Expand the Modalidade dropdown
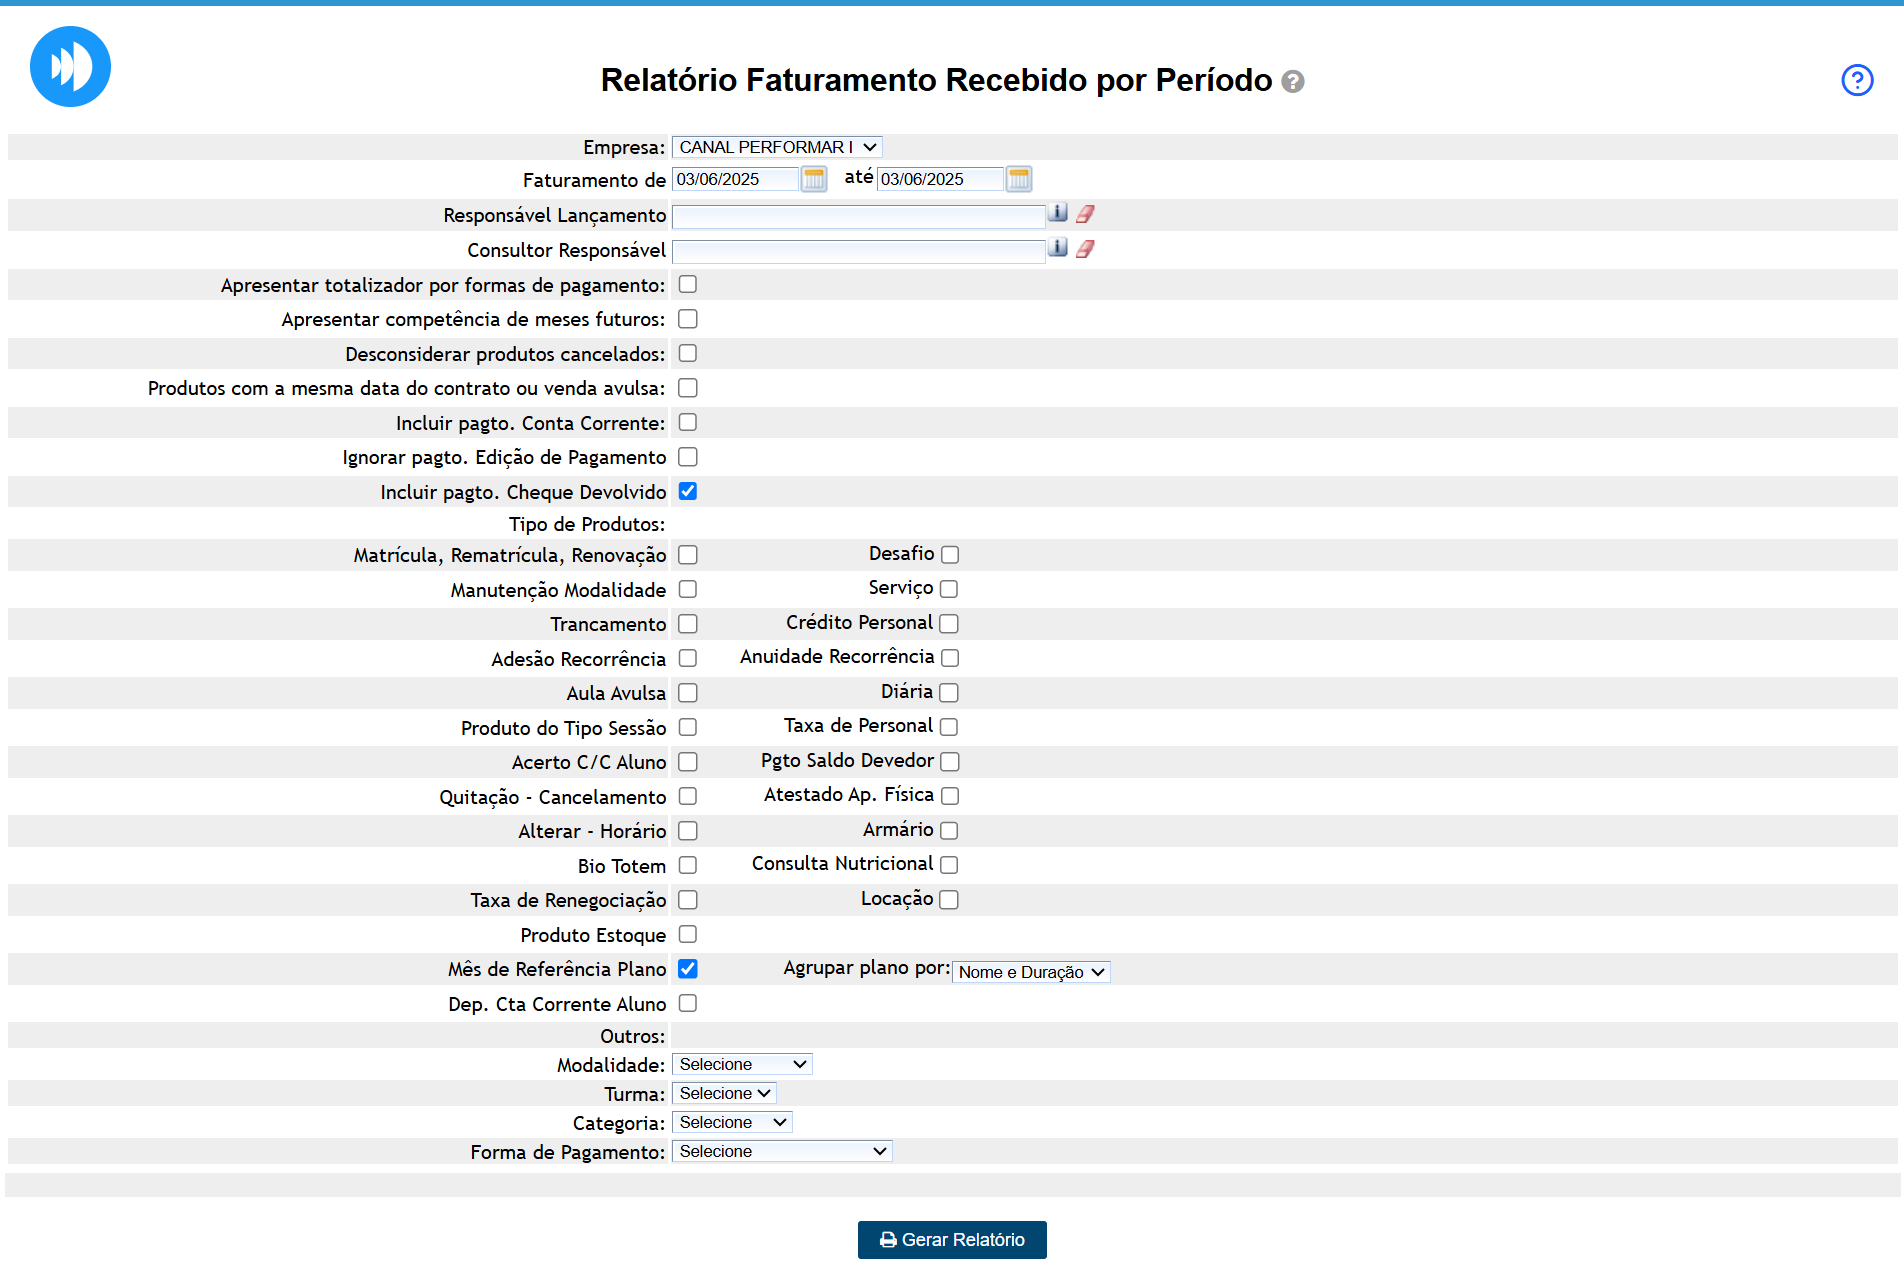The height and width of the screenshot is (1282, 1904). tap(742, 1065)
